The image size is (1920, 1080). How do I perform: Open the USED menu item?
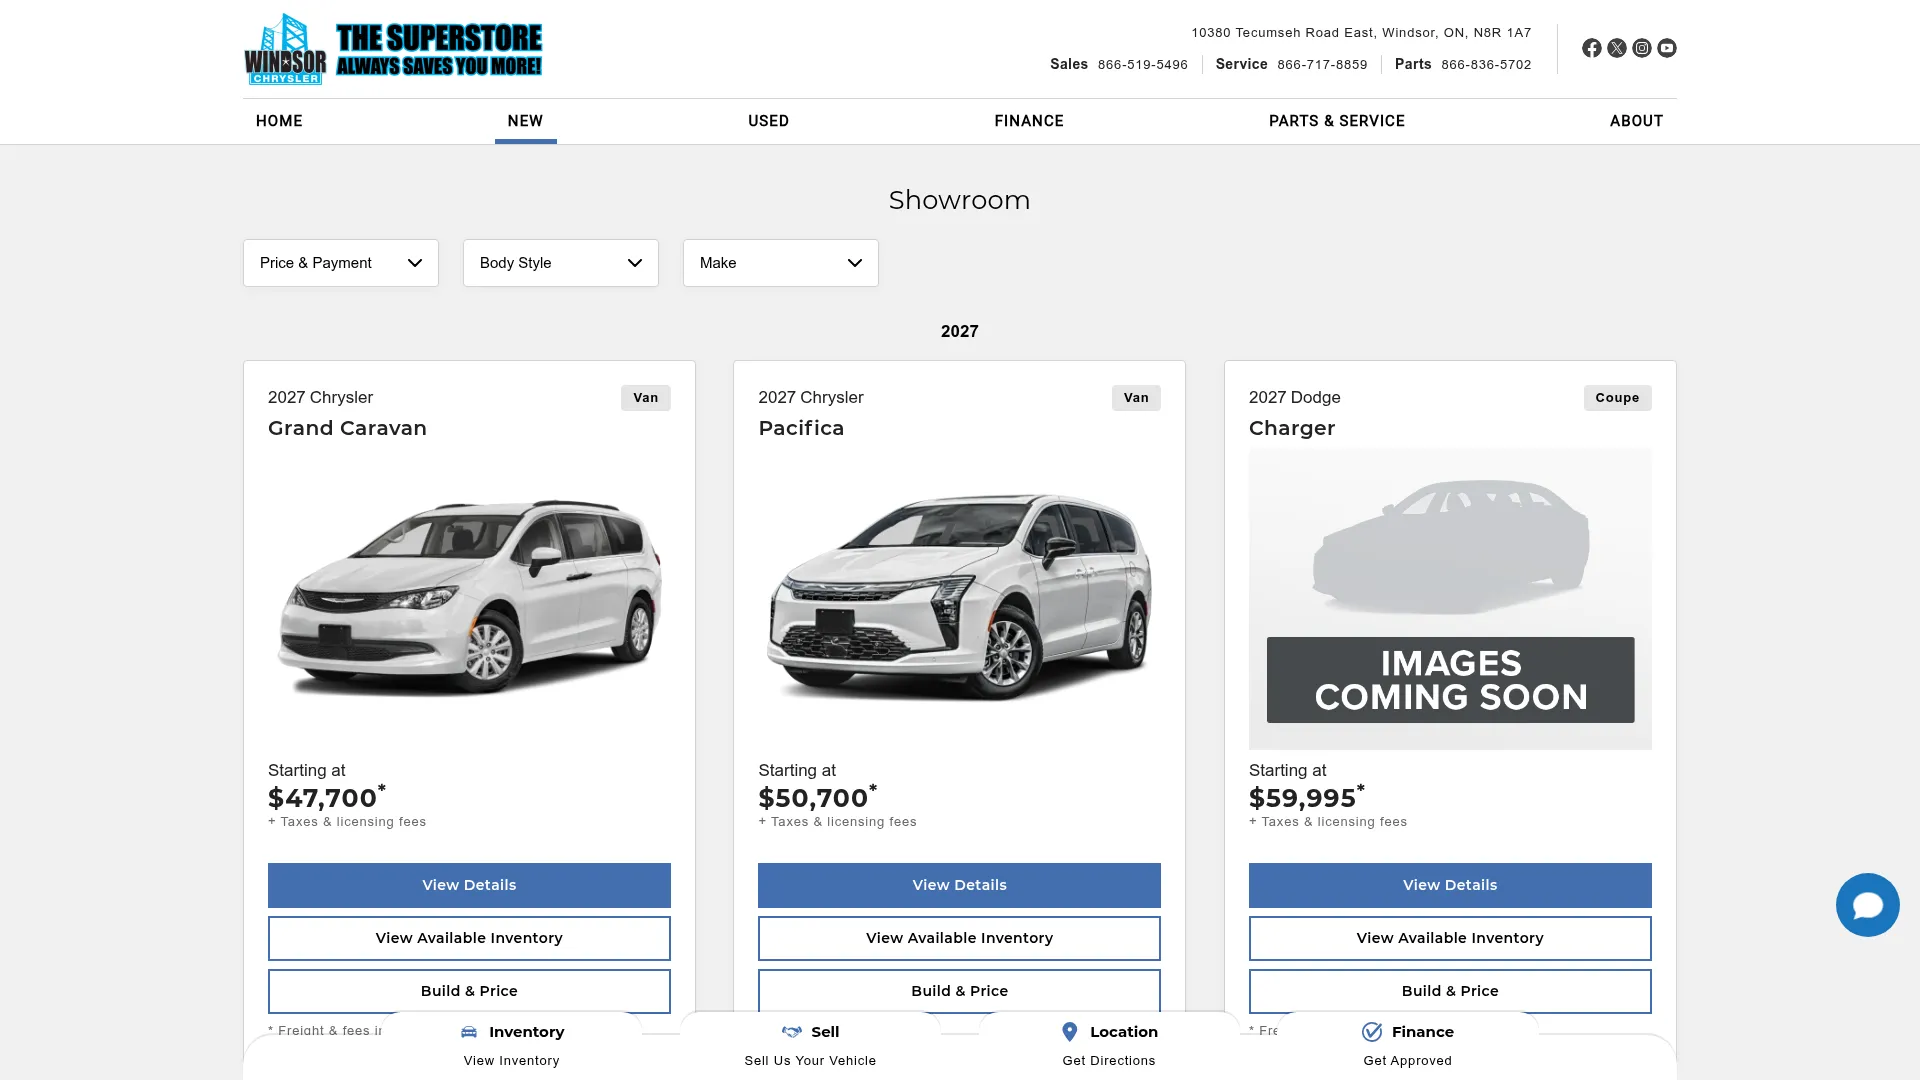(768, 121)
